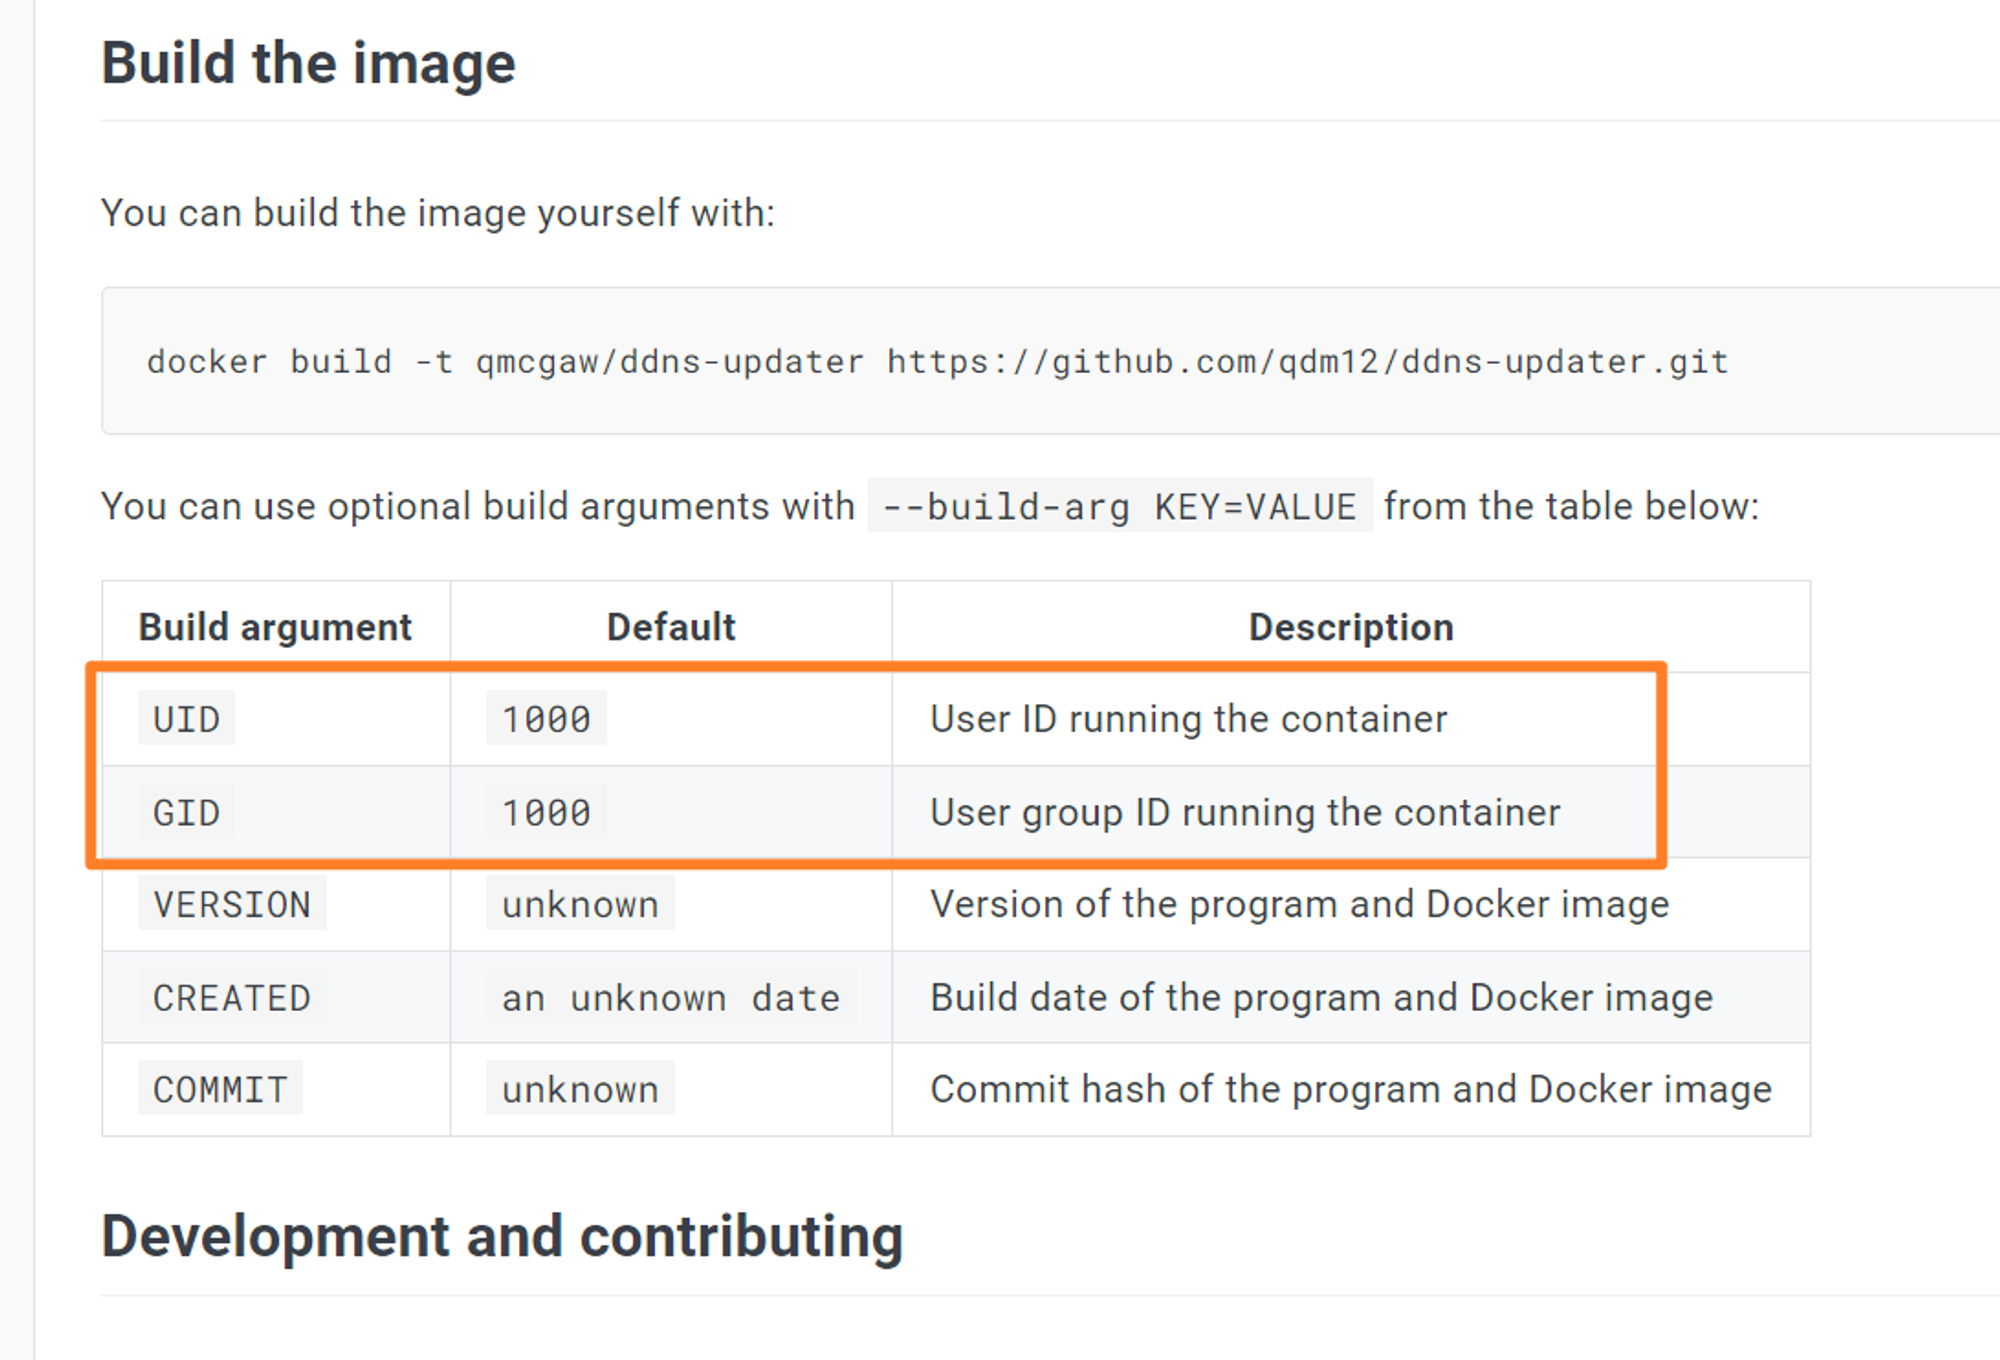Click the 'an unknown date' default value
2000x1360 pixels.
671,997
